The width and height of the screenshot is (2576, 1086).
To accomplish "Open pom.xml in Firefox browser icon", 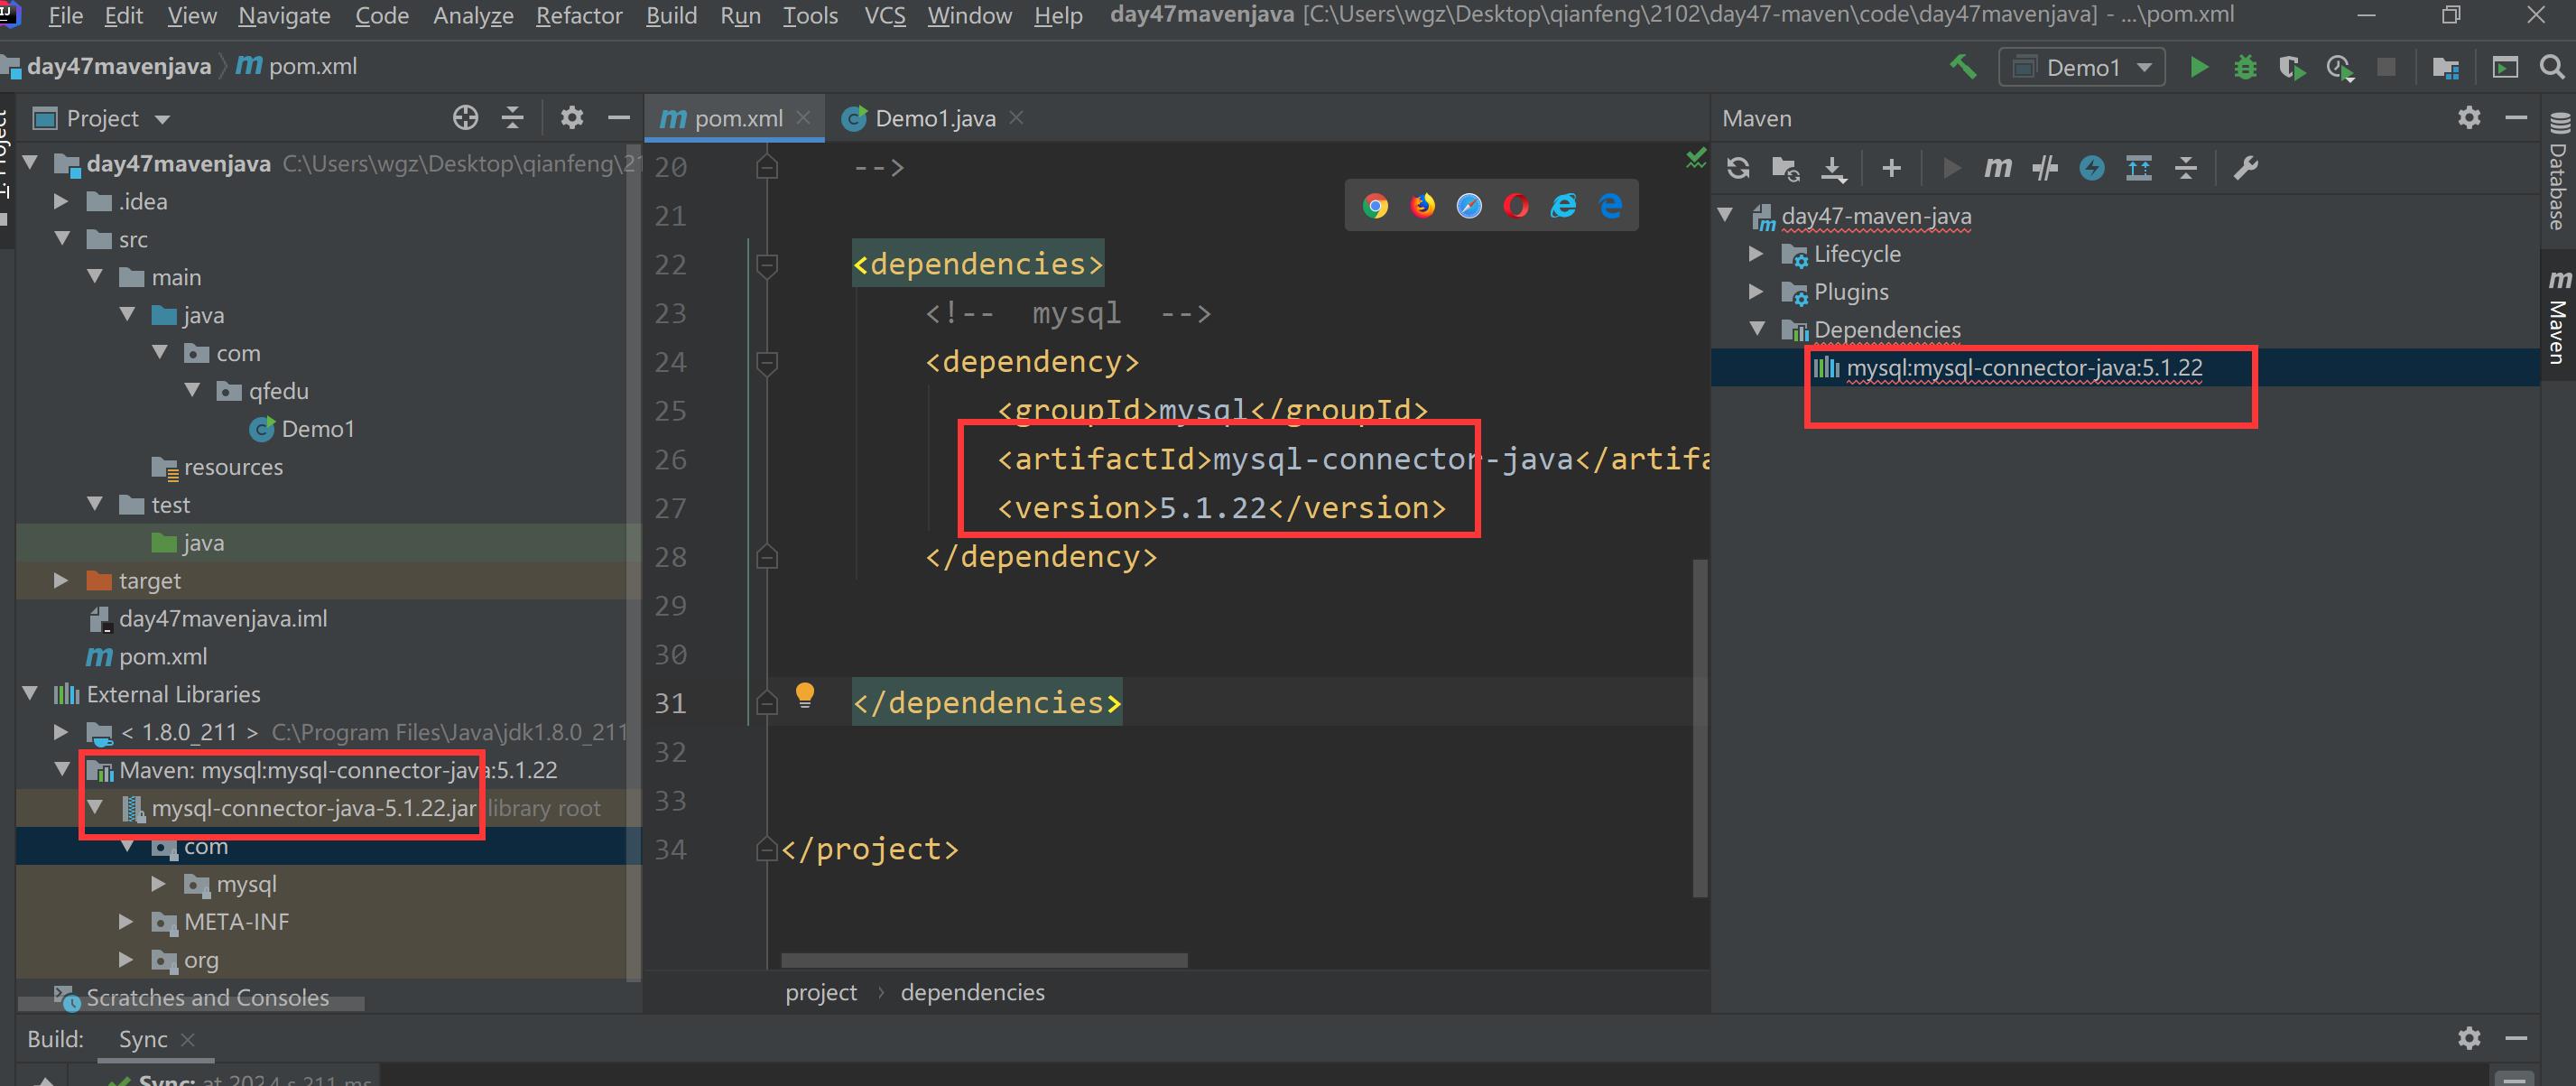I will click(x=1422, y=206).
